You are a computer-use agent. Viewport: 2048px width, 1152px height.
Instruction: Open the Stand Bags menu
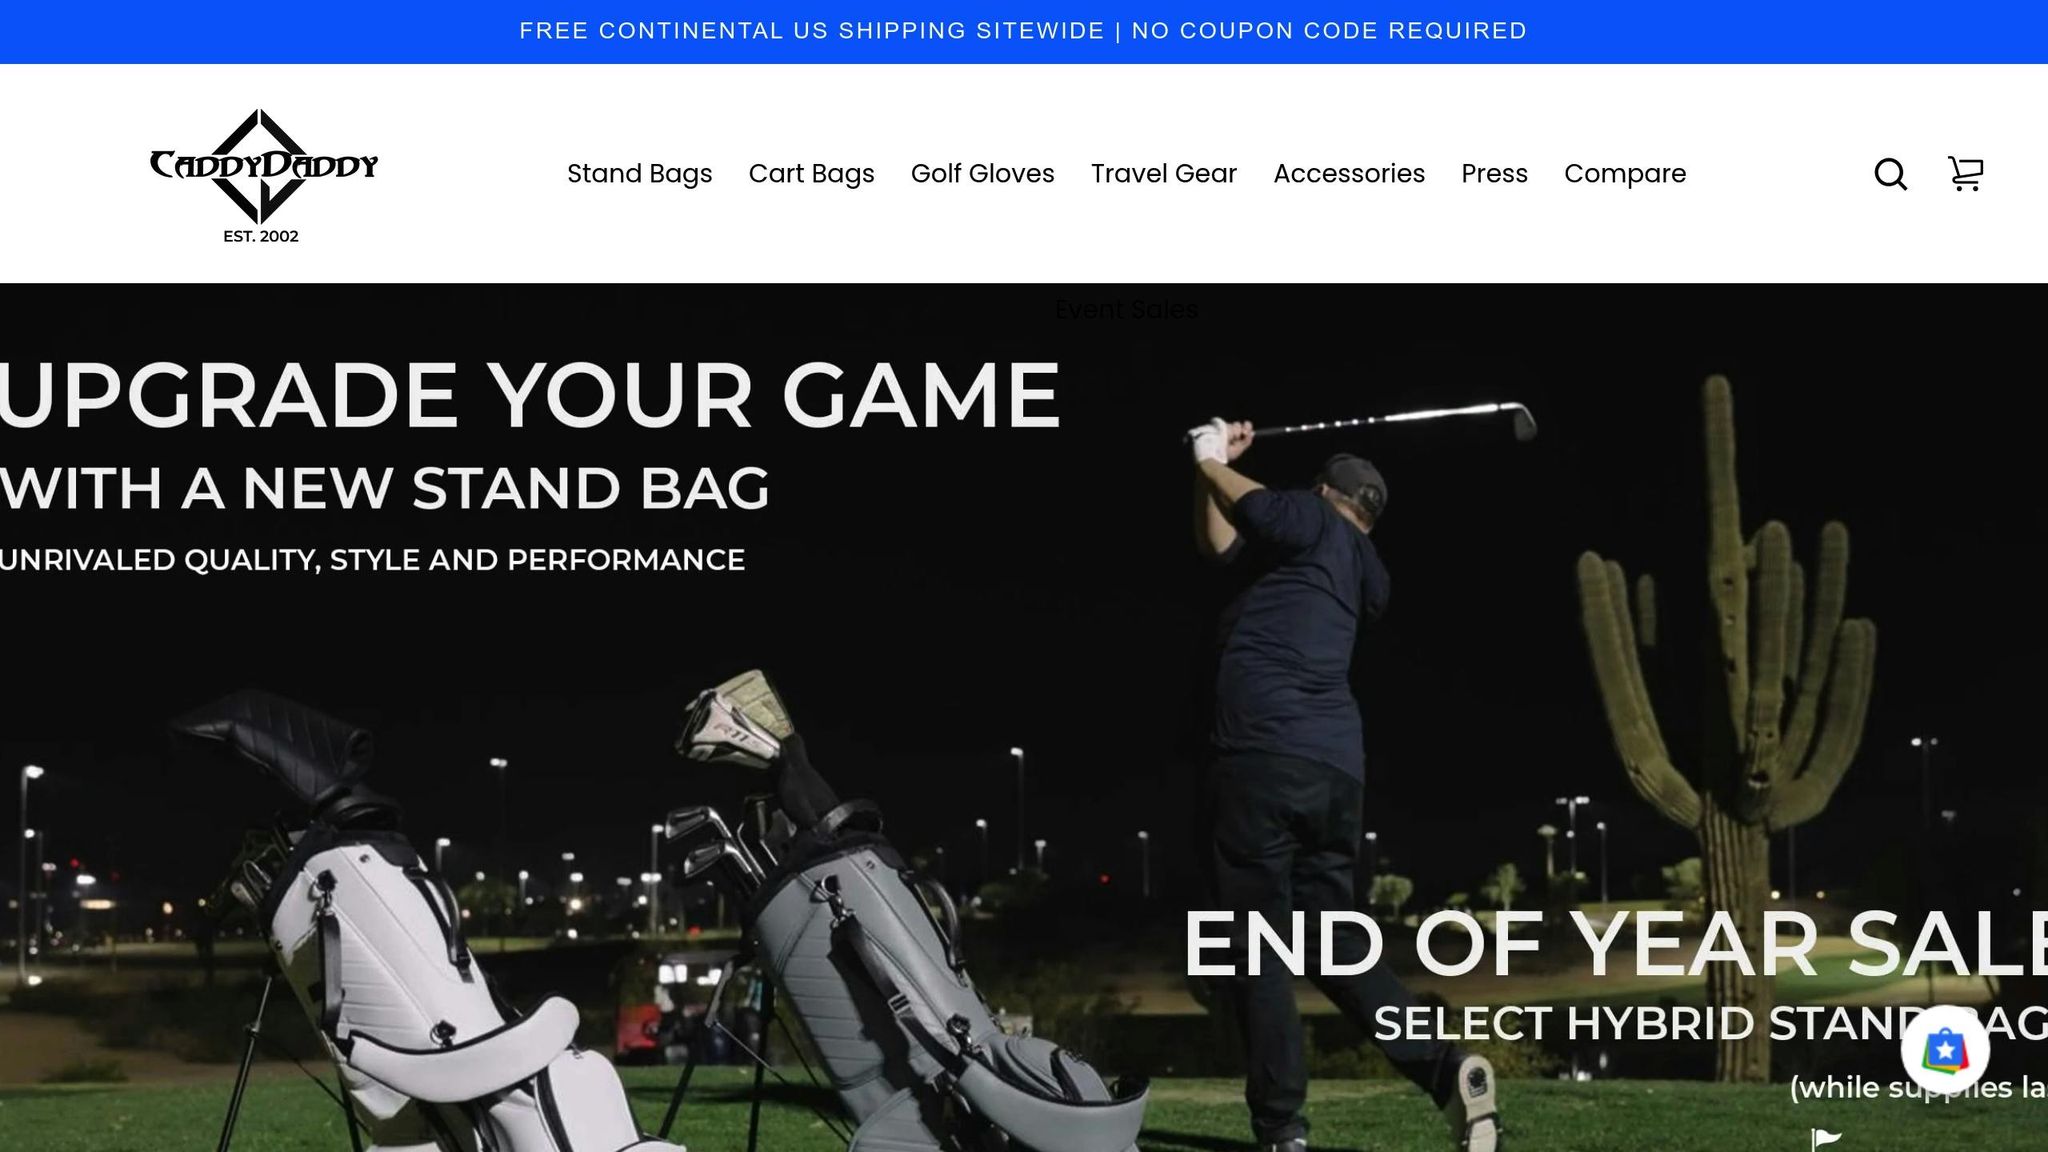point(640,174)
